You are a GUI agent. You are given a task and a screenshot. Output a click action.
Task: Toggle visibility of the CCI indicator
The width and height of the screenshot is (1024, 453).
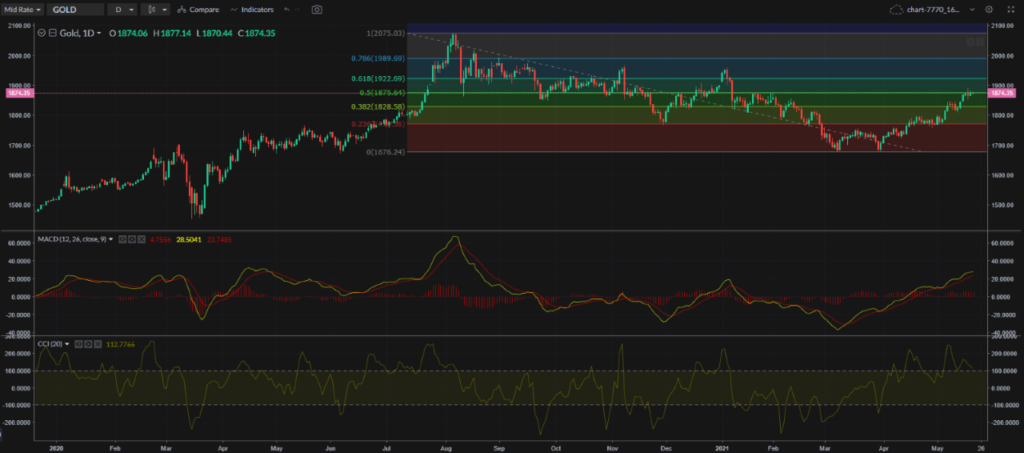77,344
